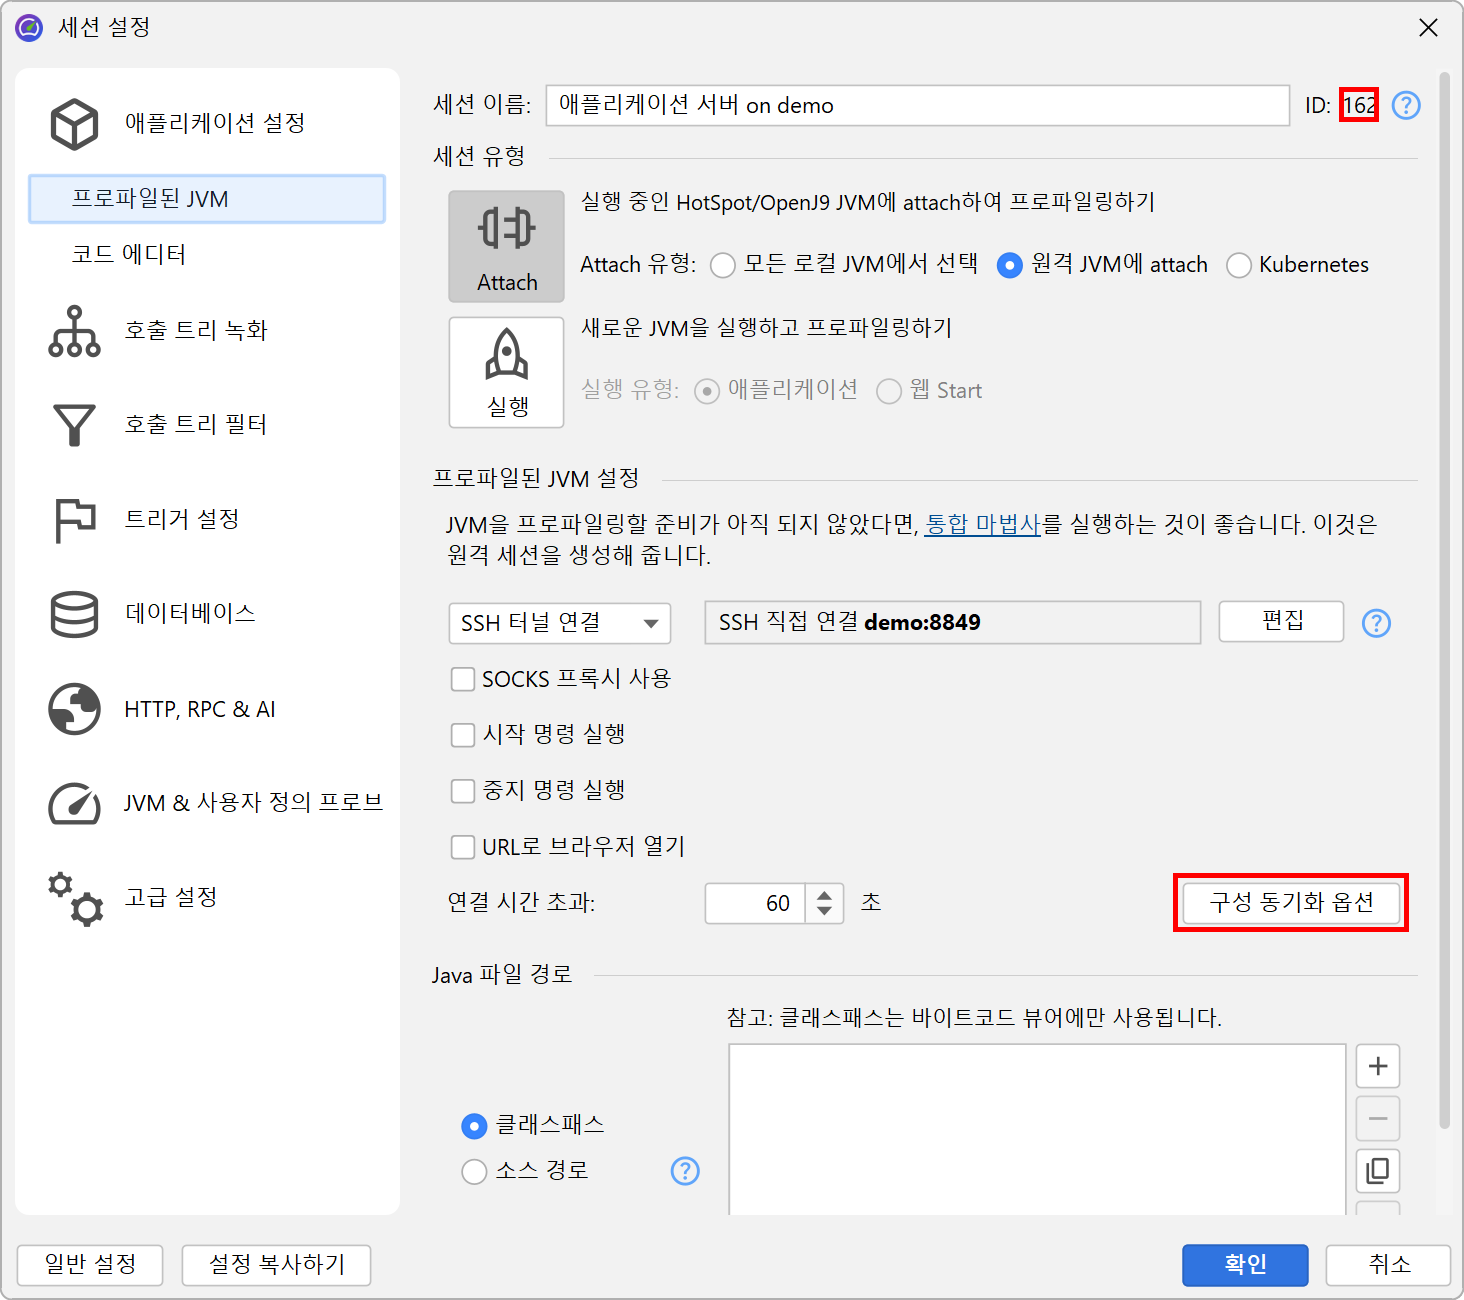This screenshot has height=1300, width=1464.
Task: Click inside the Java file path list box
Action: tap(1037, 1130)
